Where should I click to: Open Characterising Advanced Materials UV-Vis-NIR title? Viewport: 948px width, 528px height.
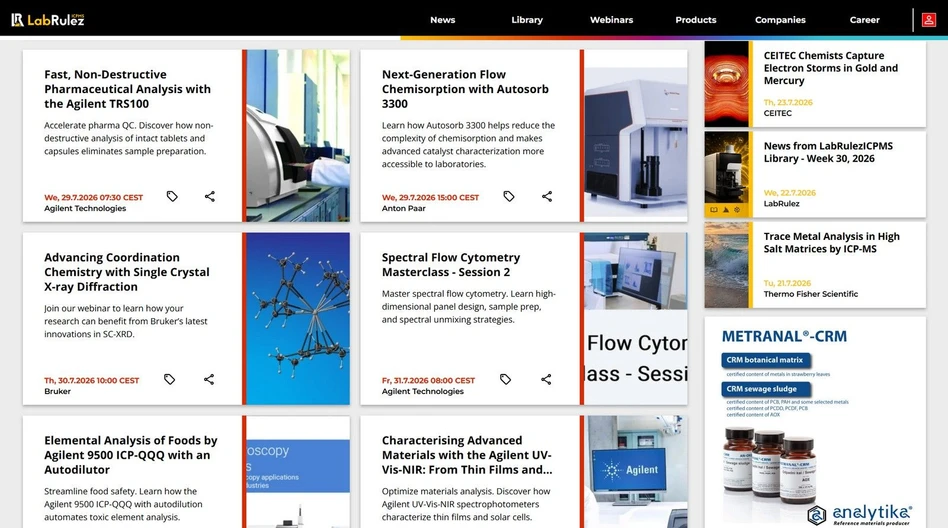(467, 455)
